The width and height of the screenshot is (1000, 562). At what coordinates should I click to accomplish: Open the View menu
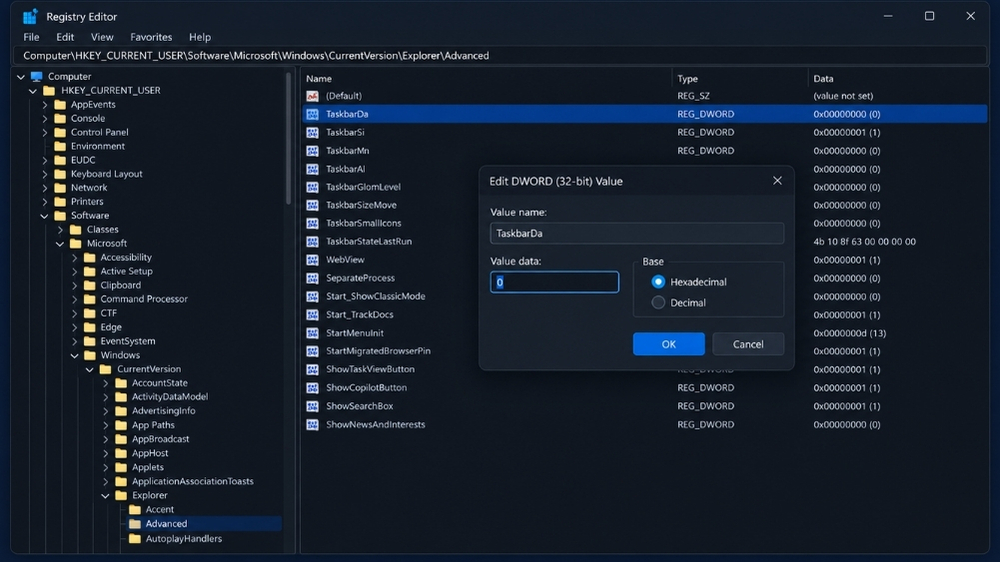(102, 37)
